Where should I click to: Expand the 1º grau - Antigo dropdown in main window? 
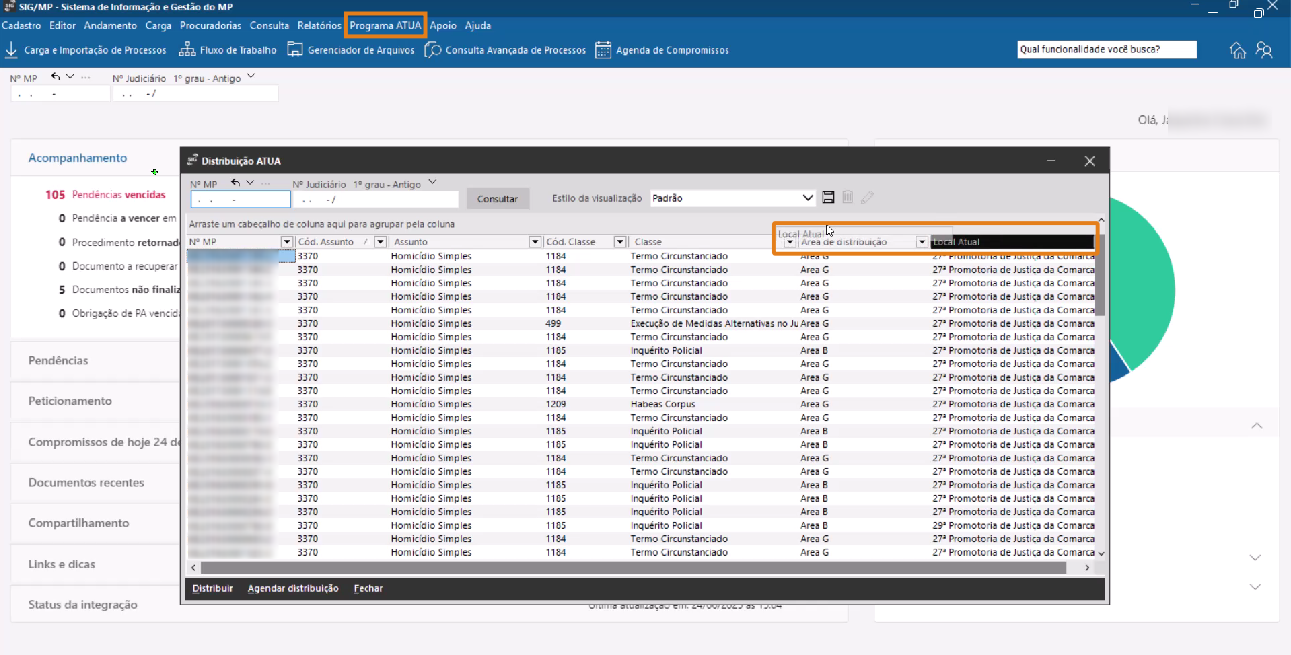[250, 76]
